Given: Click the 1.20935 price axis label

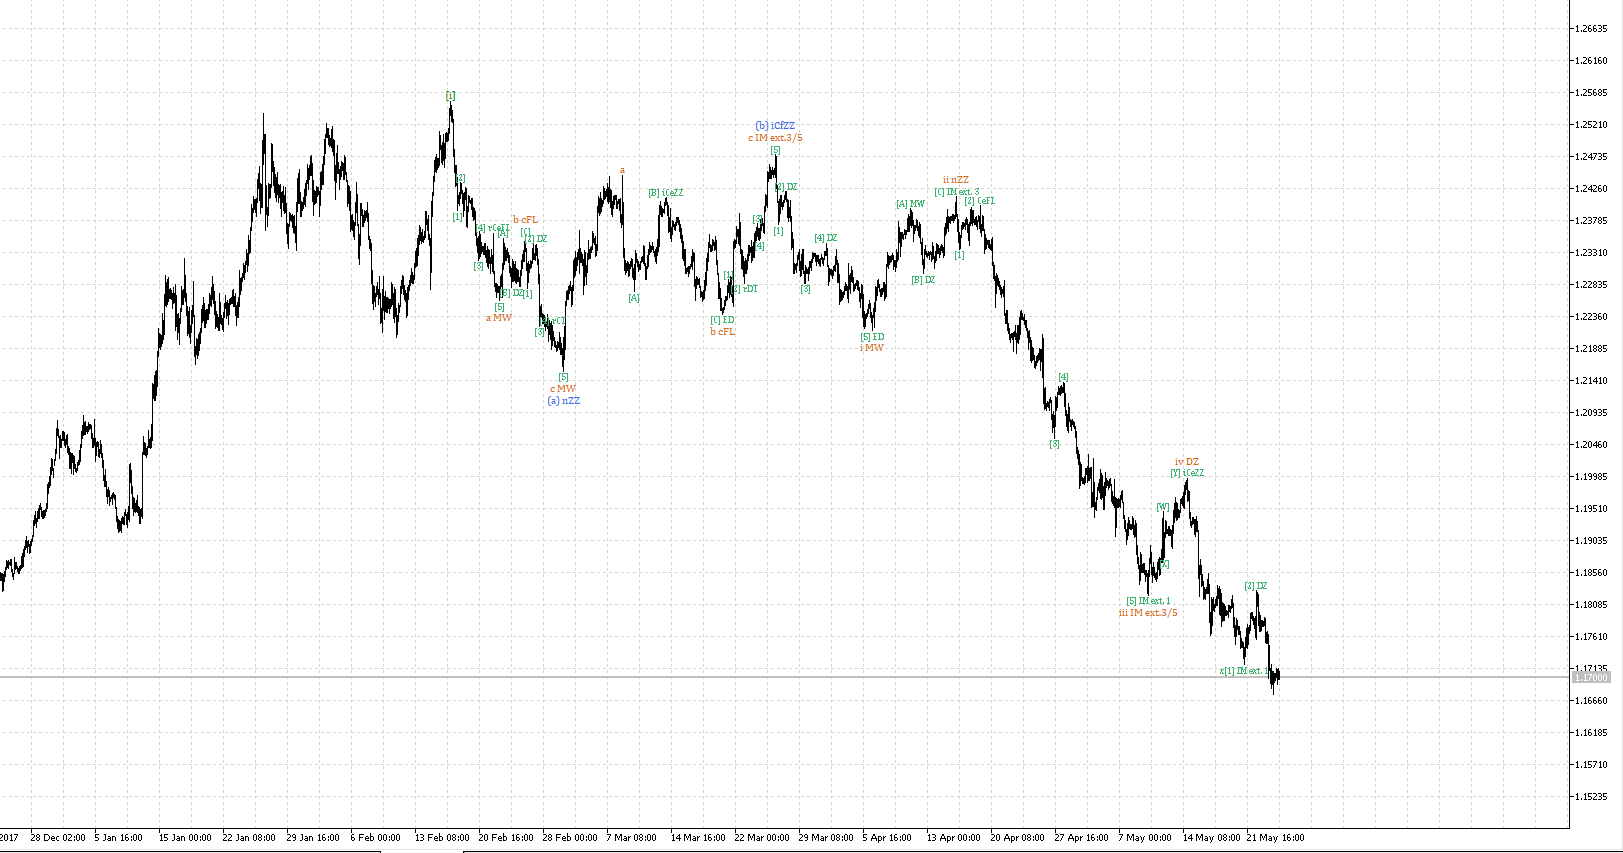Looking at the screenshot, I should (x=1591, y=413).
